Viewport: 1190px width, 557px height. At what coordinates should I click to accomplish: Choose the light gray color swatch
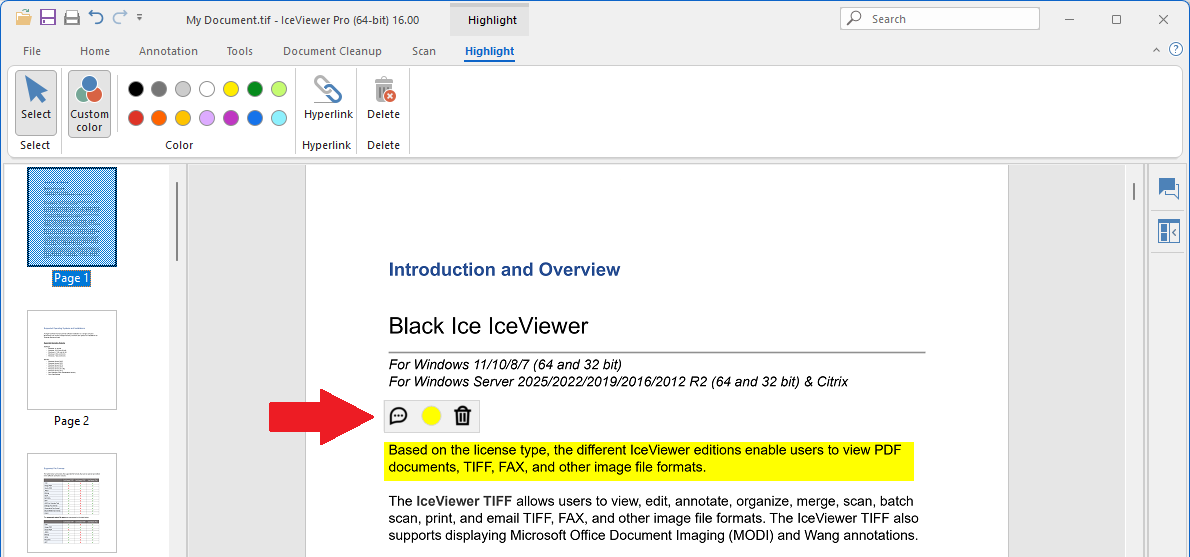(x=183, y=89)
